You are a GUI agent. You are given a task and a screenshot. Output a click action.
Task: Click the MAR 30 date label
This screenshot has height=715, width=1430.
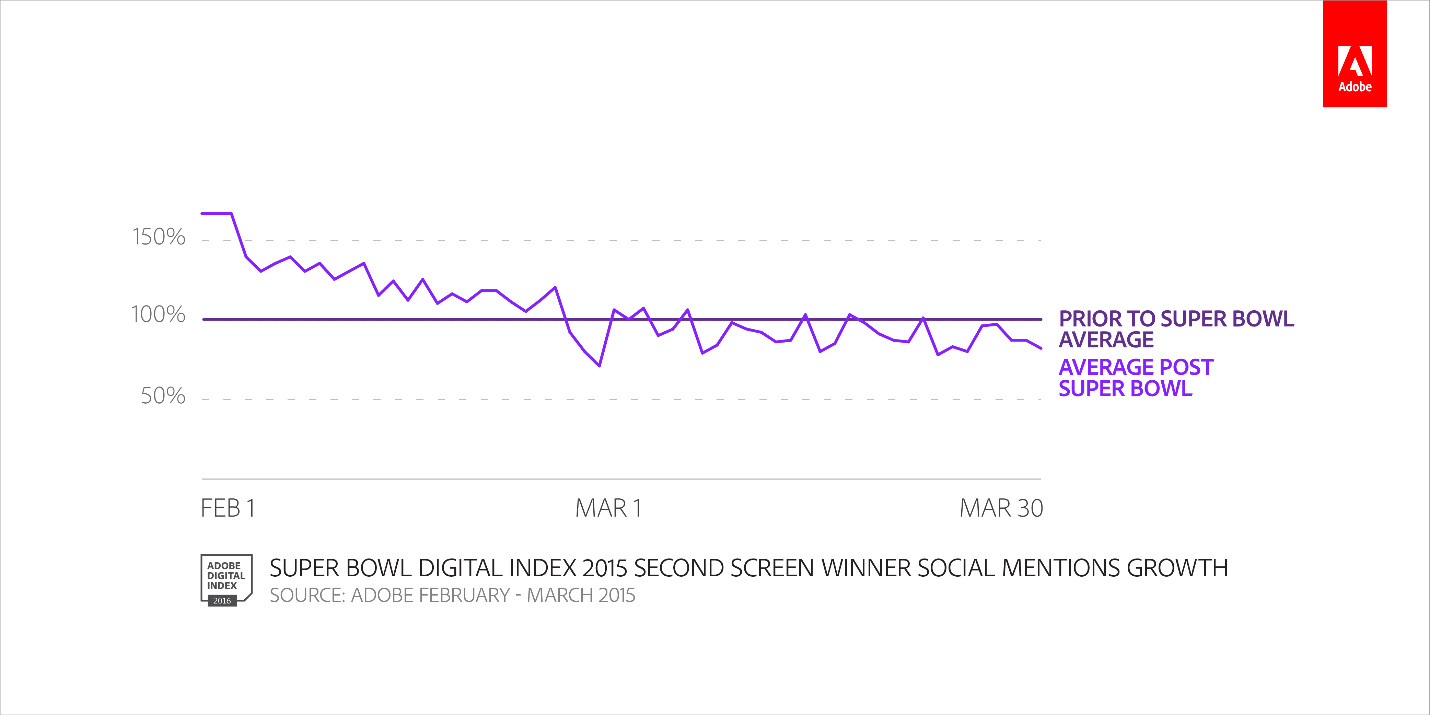tap(1001, 508)
